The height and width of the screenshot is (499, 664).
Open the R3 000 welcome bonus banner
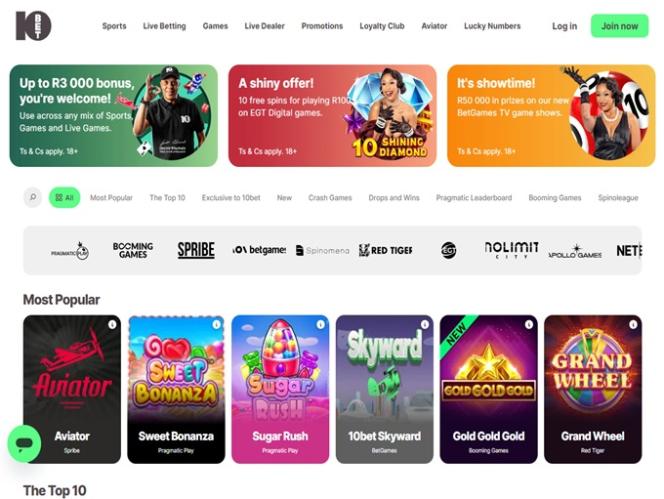click(113, 116)
